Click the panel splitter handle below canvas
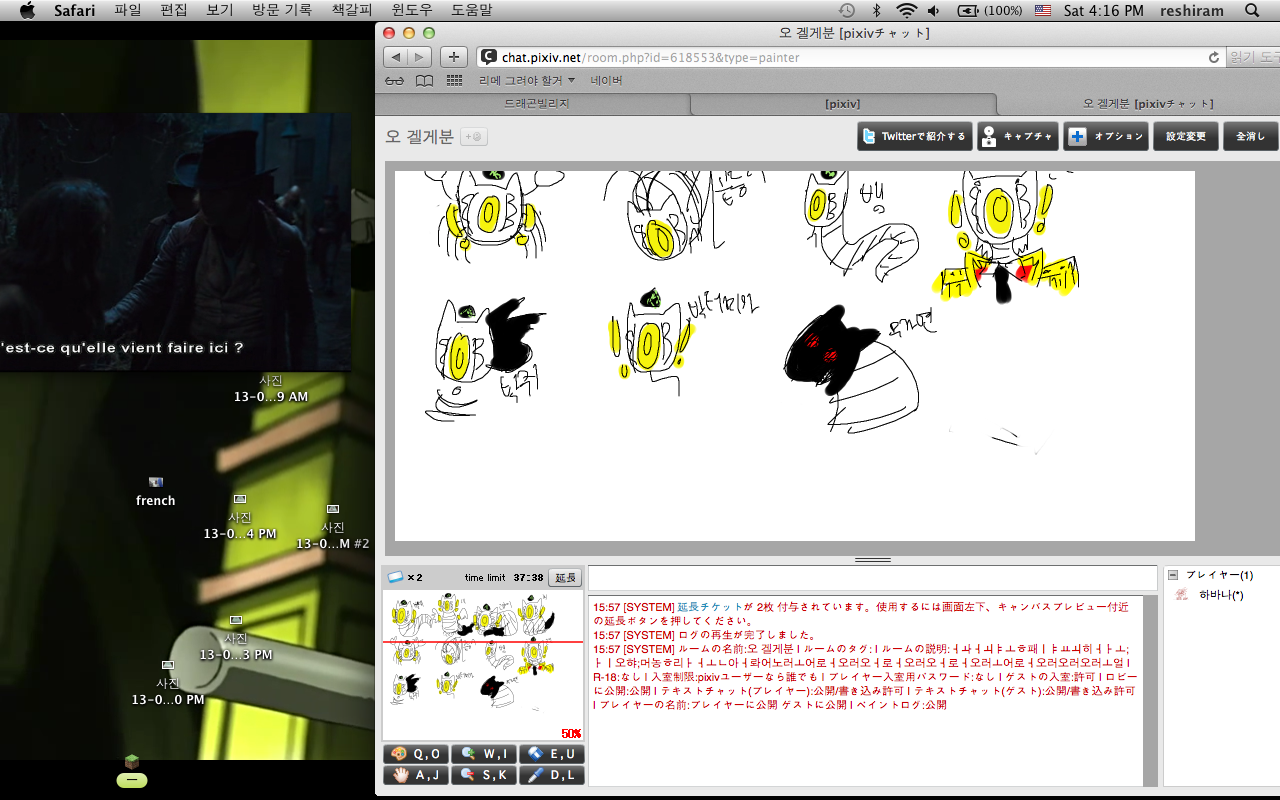The width and height of the screenshot is (1280, 800). point(873,560)
